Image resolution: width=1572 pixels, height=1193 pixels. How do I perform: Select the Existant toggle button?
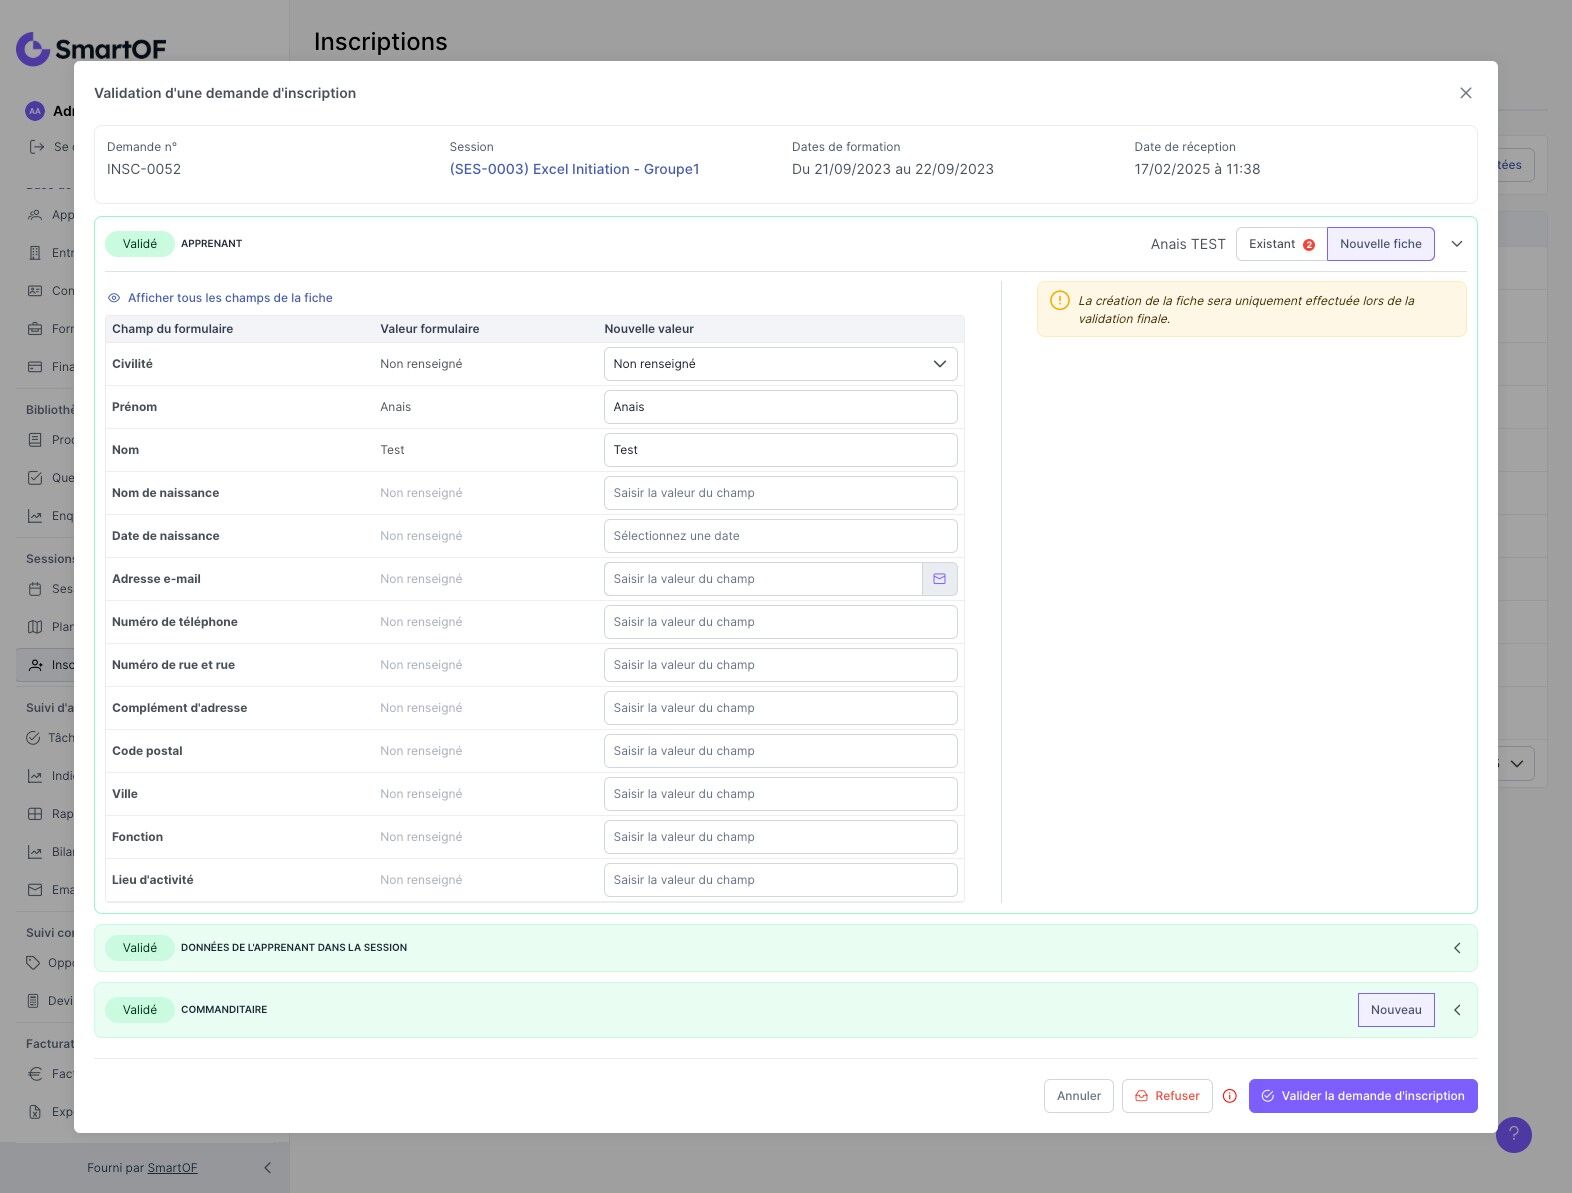pos(1281,244)
